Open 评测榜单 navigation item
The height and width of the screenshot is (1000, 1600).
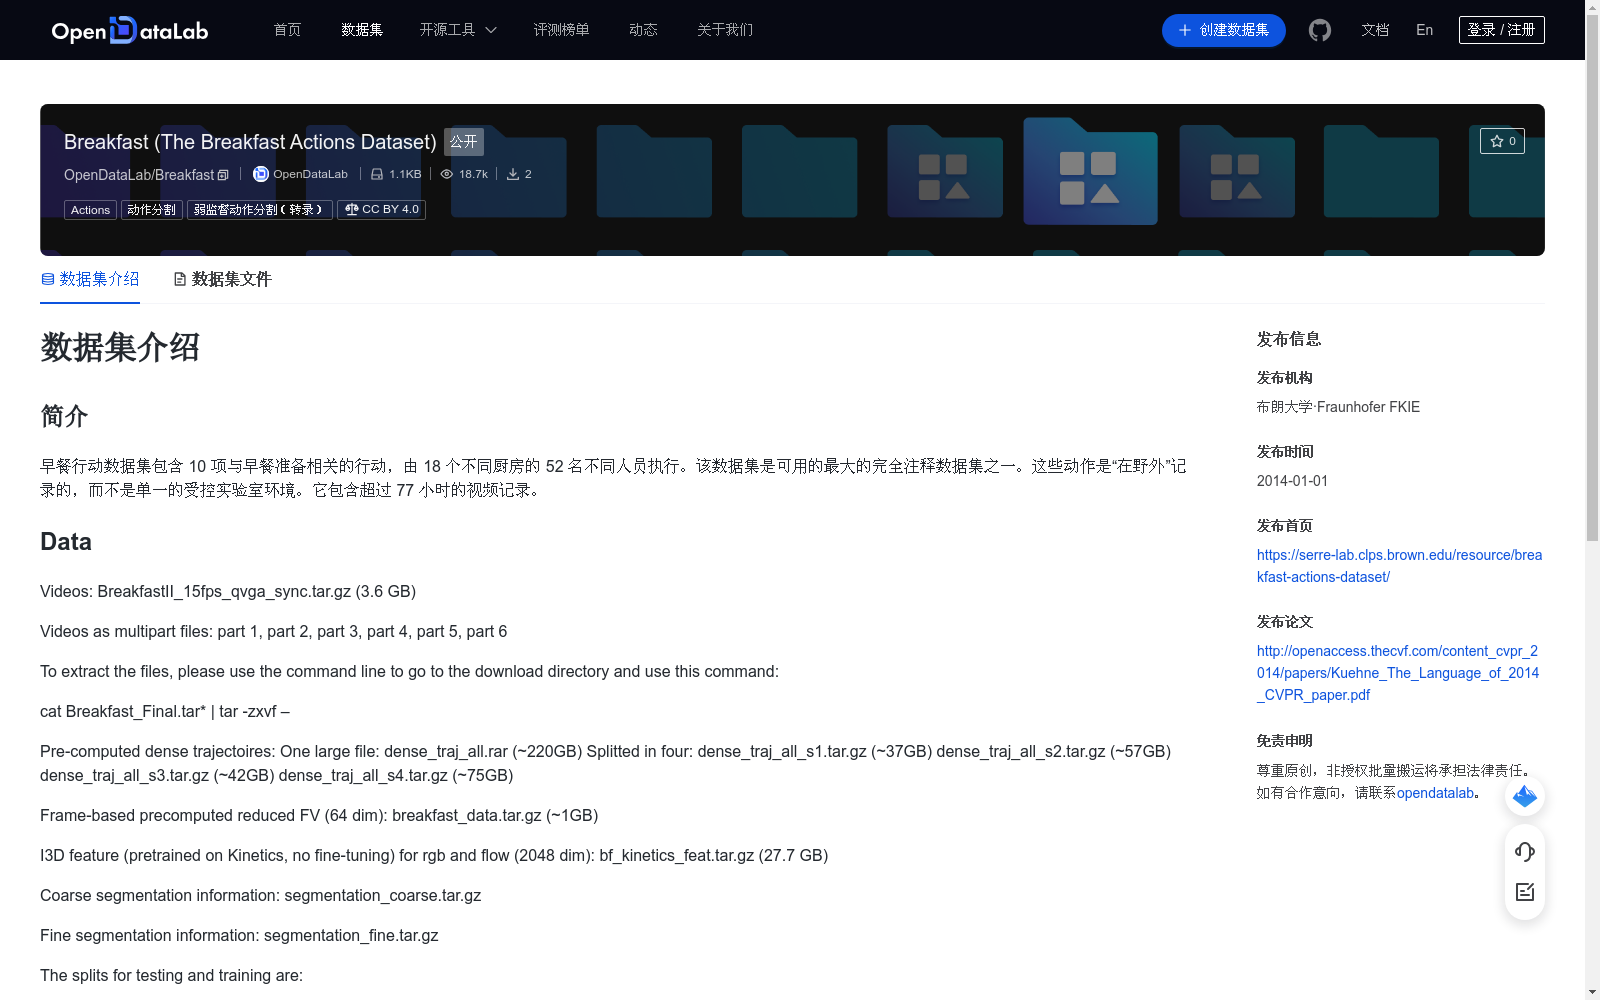point(562,30)
